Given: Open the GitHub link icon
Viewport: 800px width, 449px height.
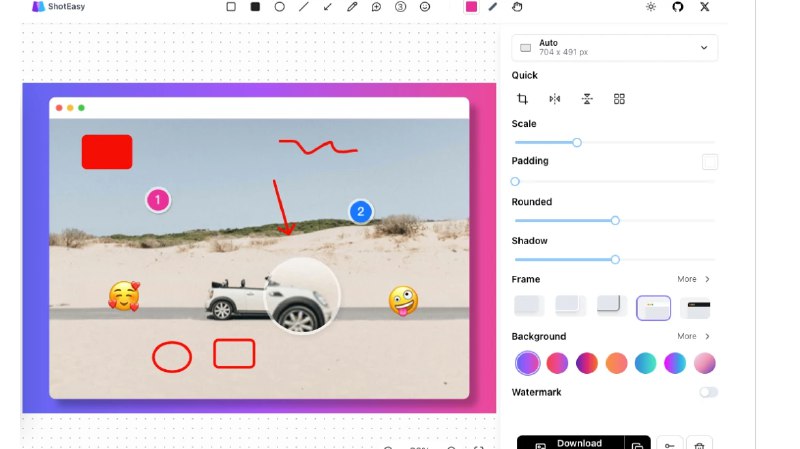Looking at the screenshot, I should tap(678, 7).
